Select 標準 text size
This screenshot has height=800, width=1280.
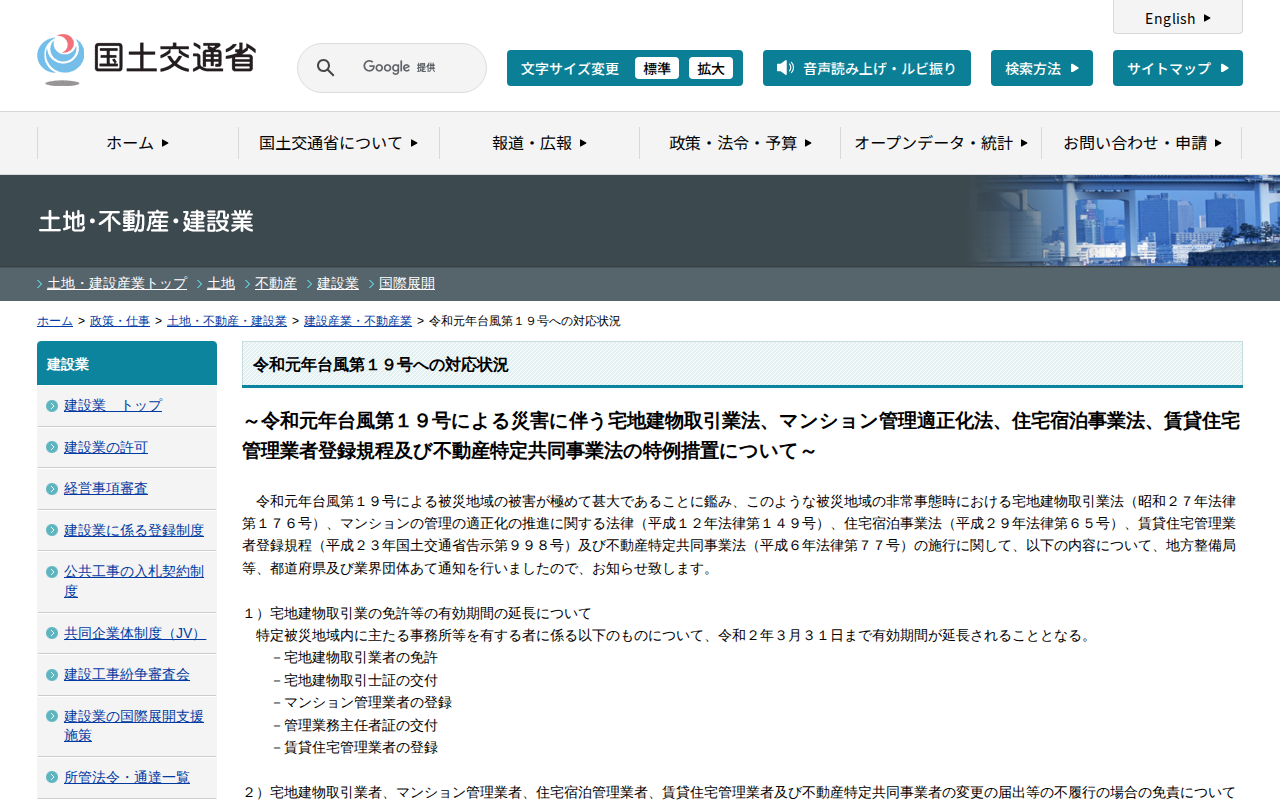tap(657, 68)
